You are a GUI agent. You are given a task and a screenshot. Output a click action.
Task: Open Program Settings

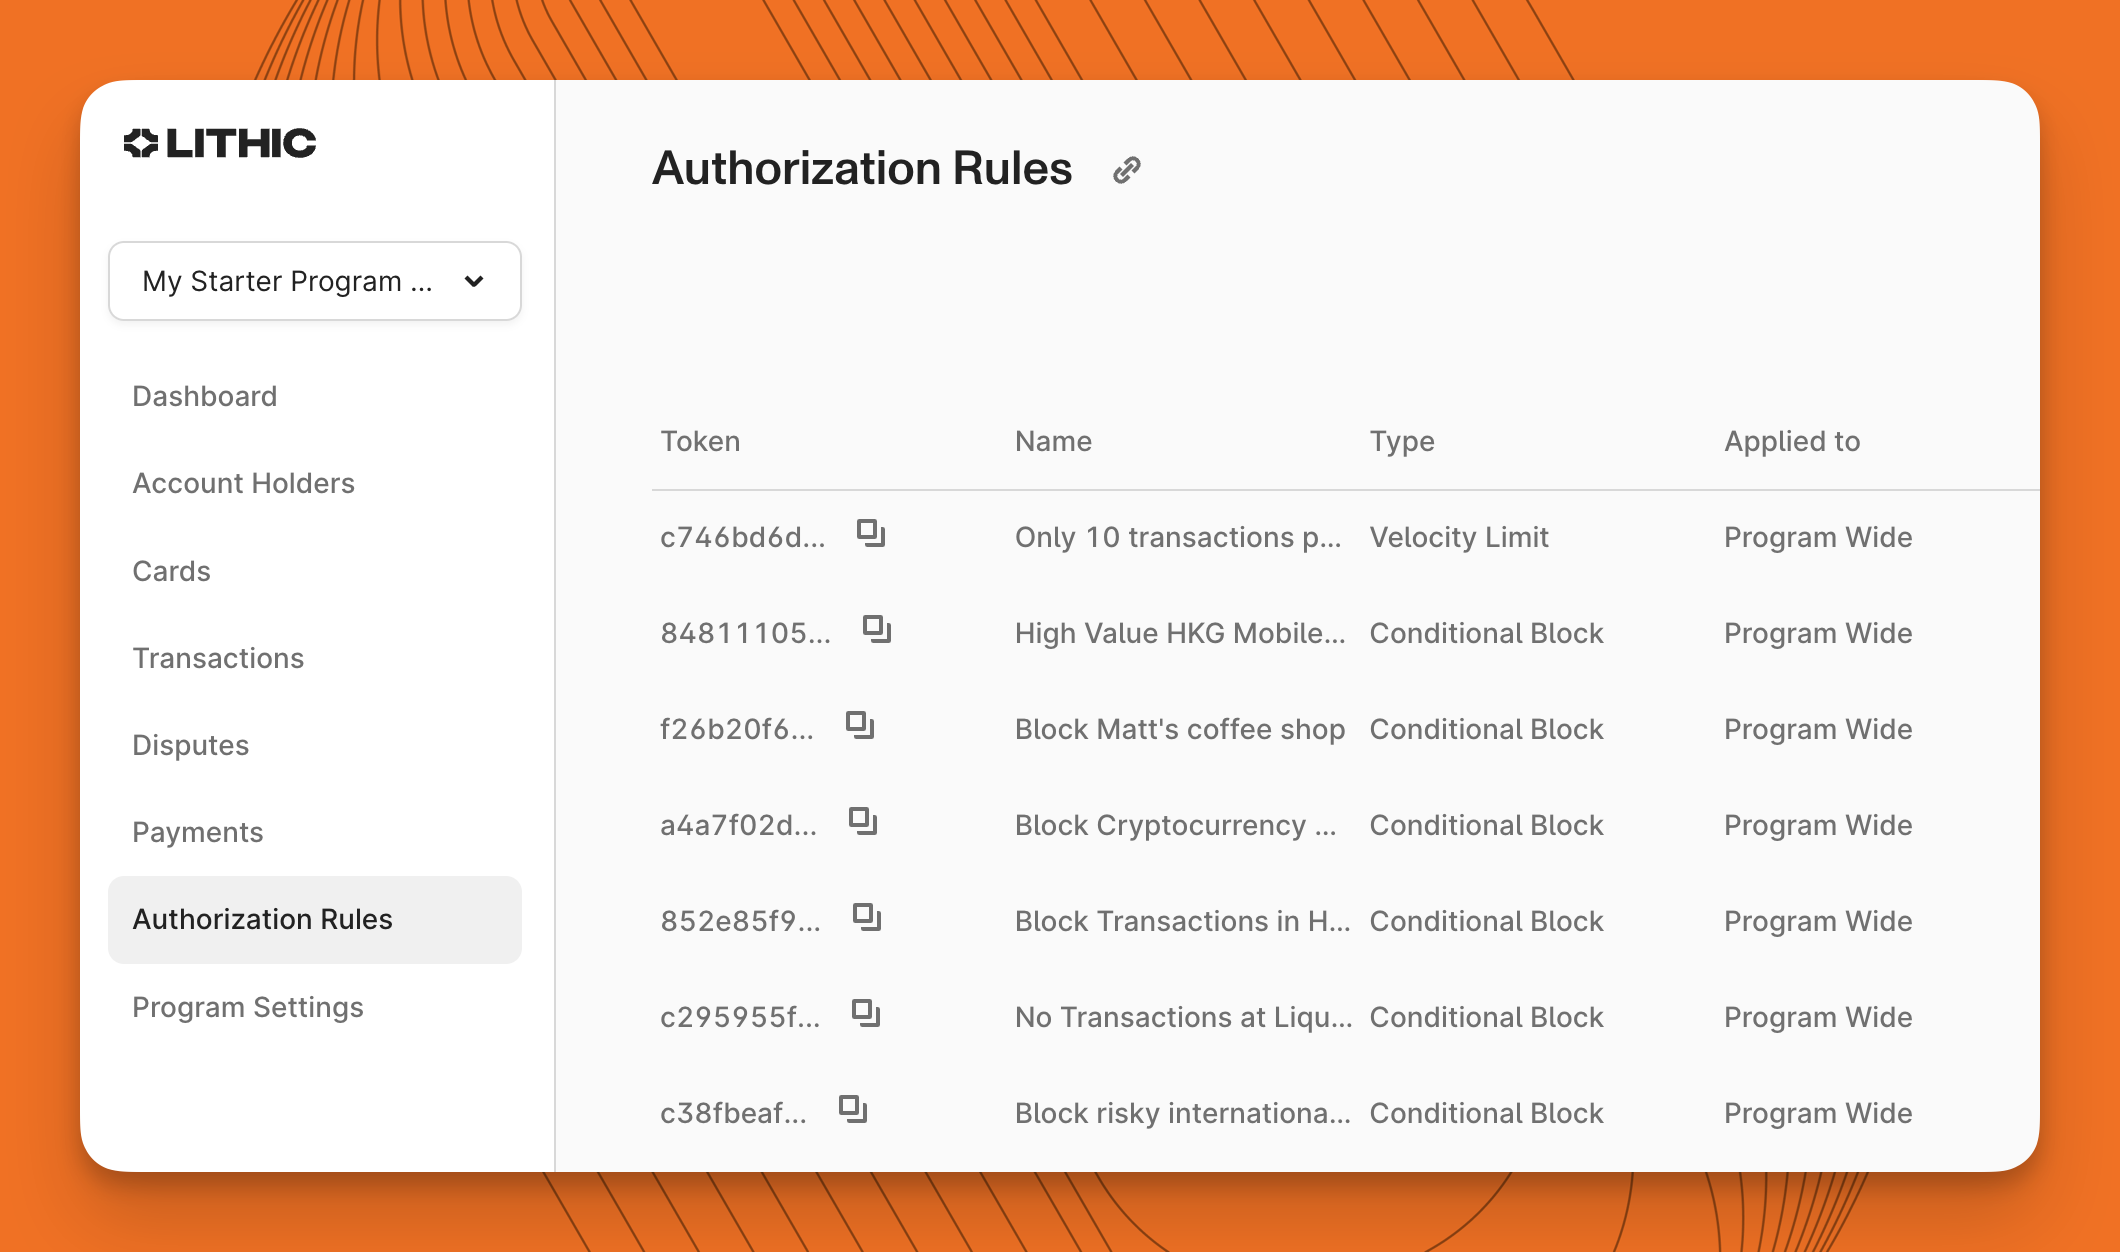click(248, 1007)
